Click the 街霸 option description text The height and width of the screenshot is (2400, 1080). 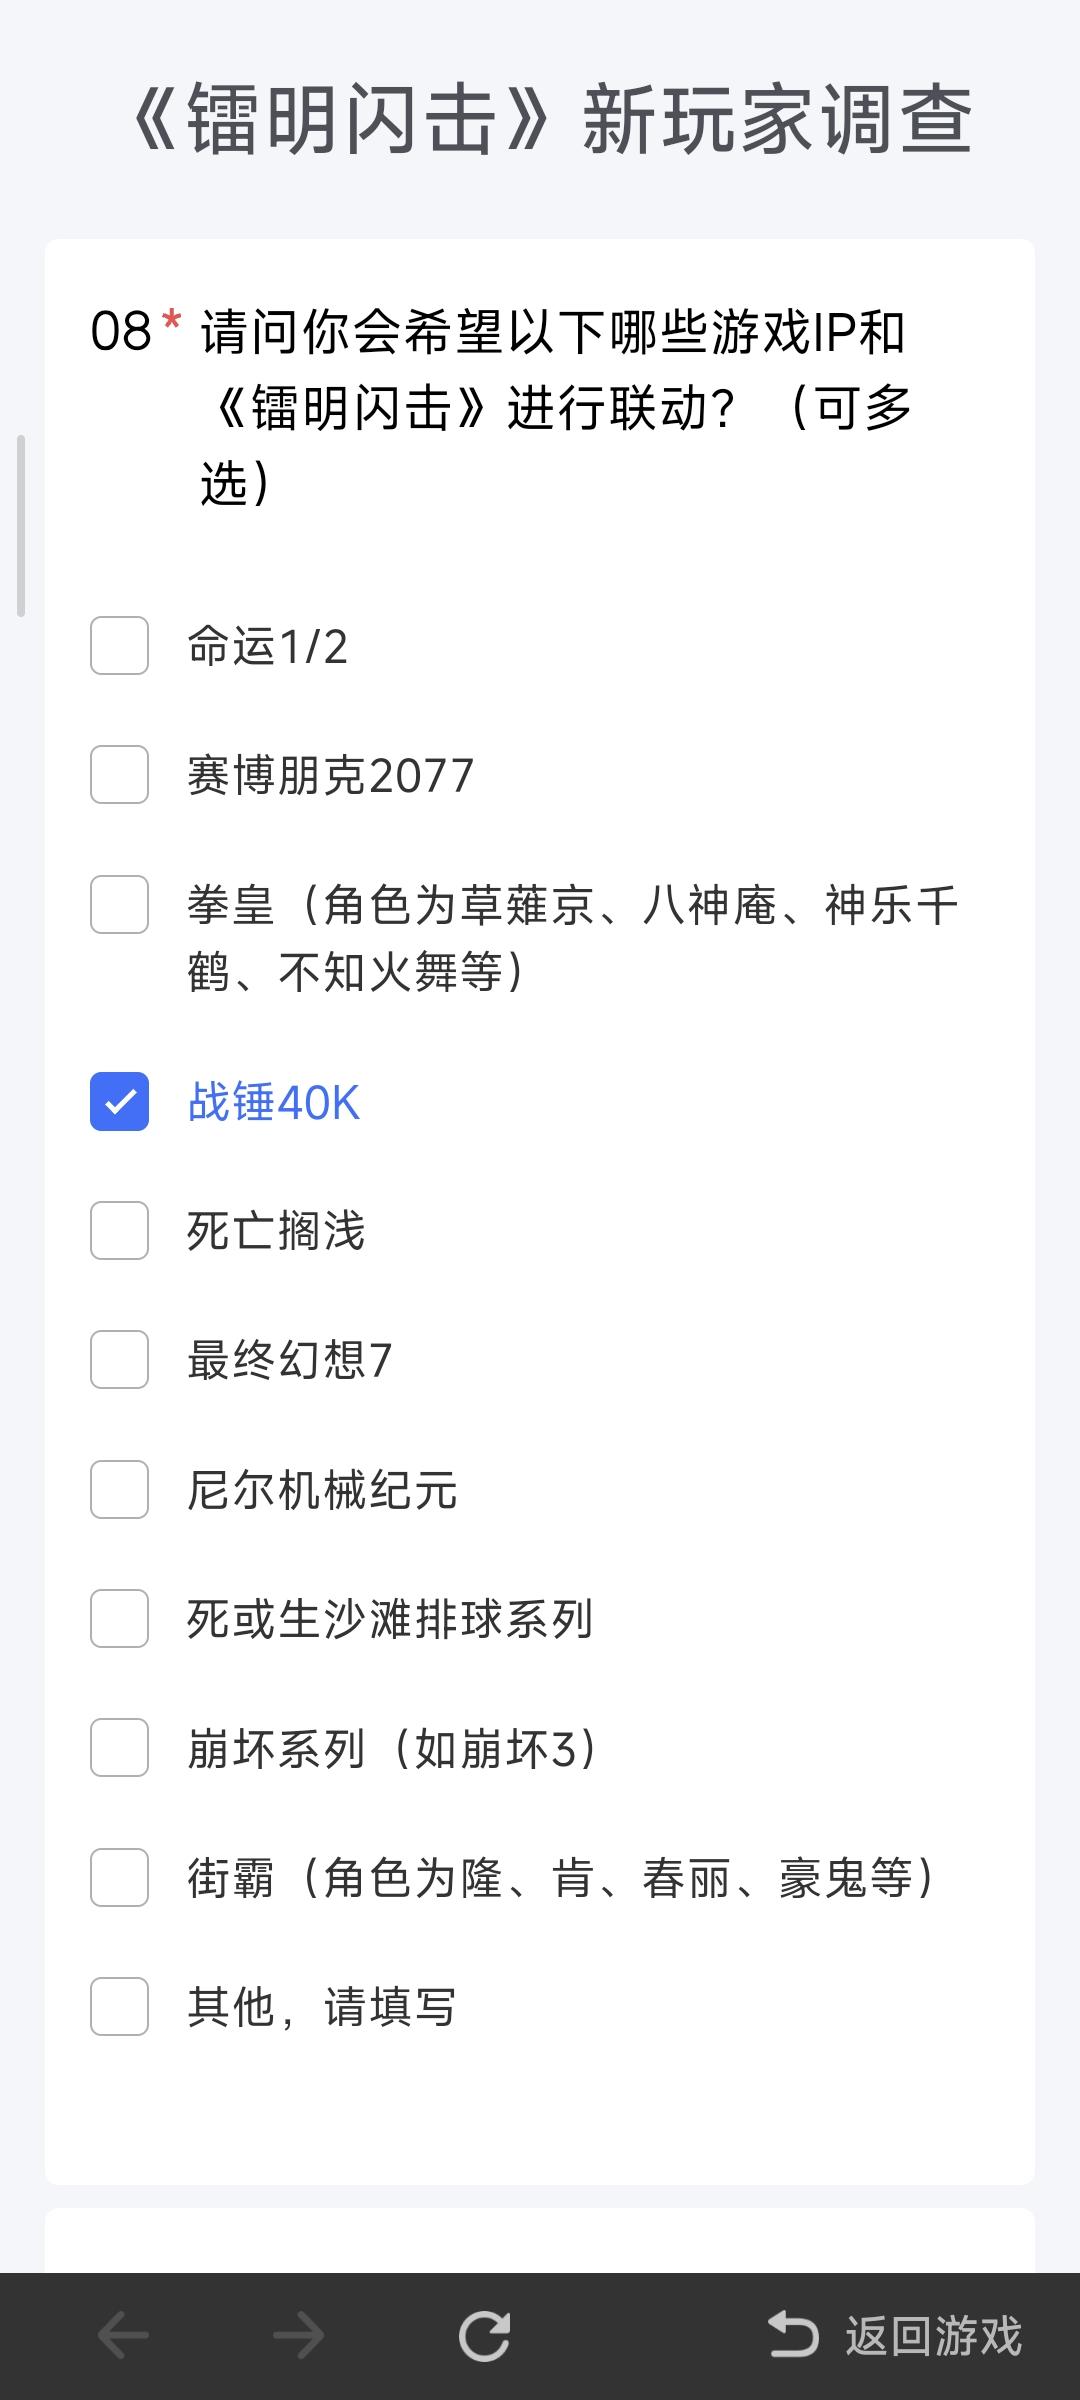pyautogui.click(x=562, y=1878)
